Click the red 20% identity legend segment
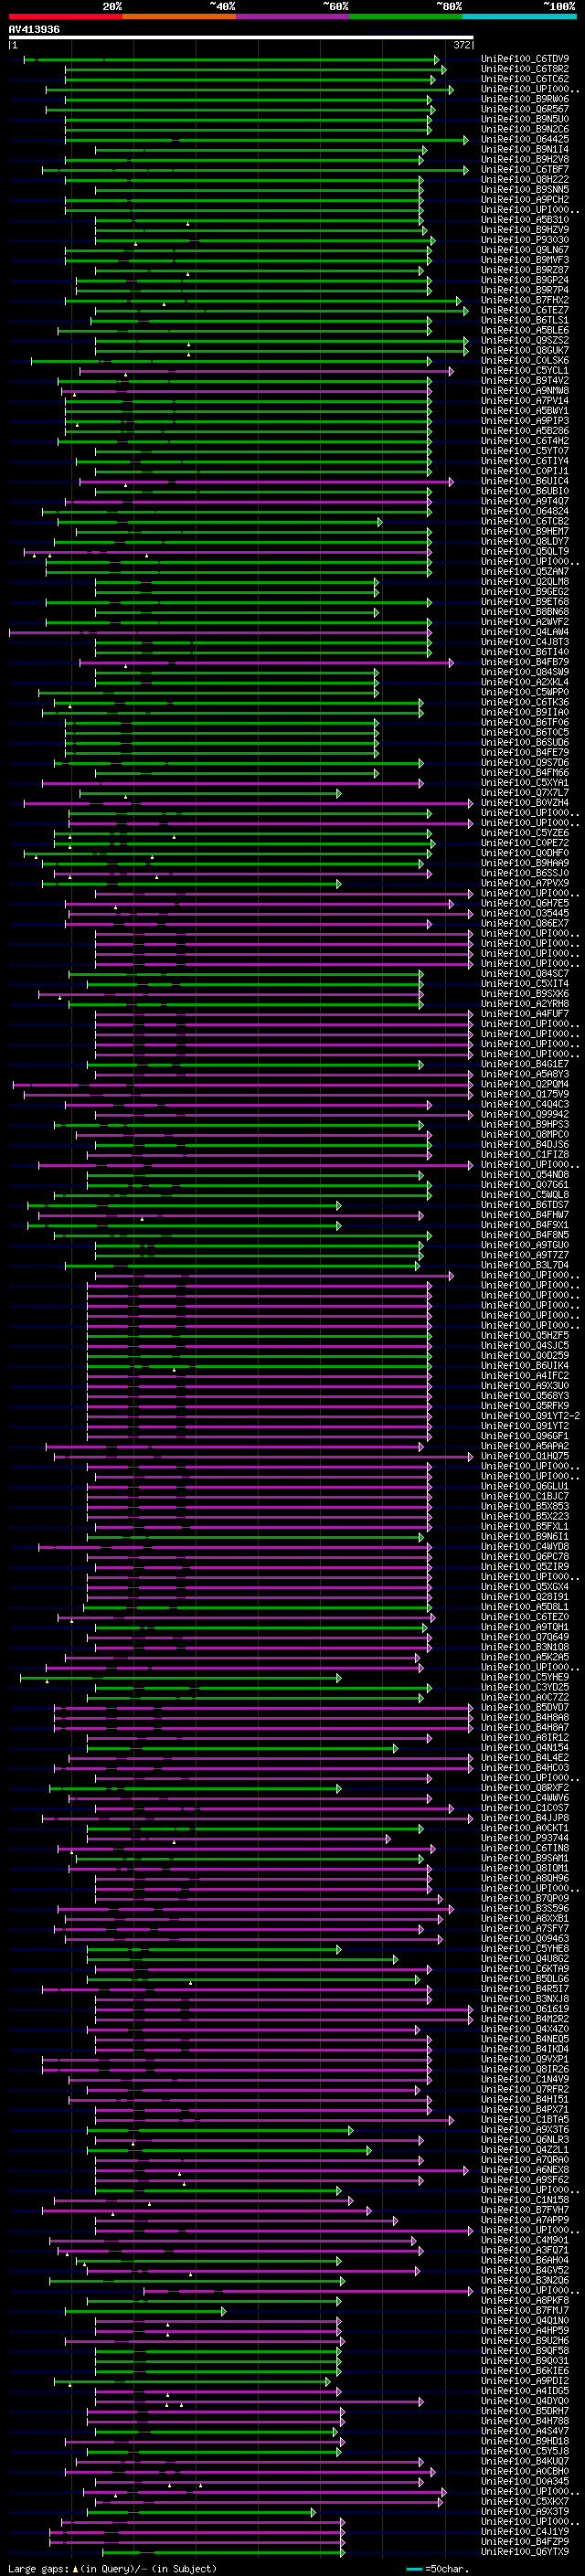585x2576 pixels. (65, 16)
